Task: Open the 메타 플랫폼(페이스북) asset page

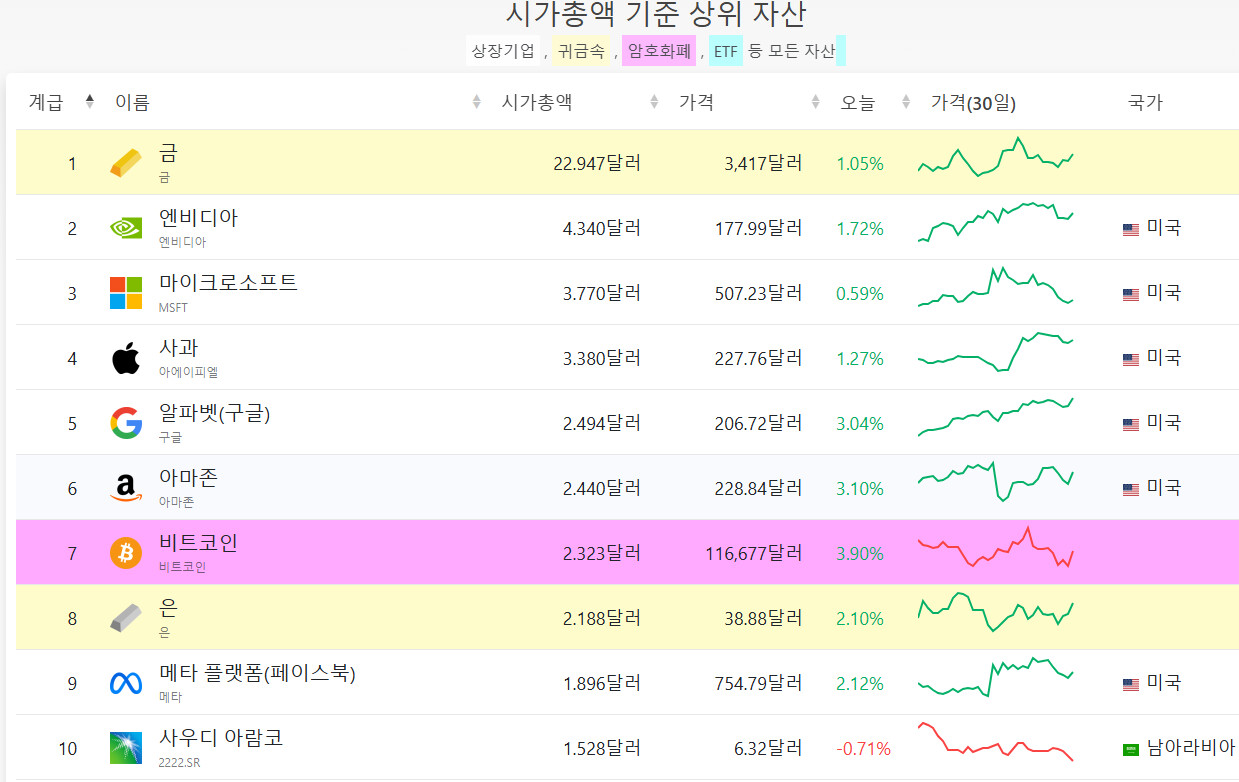Action: [257, 673]
